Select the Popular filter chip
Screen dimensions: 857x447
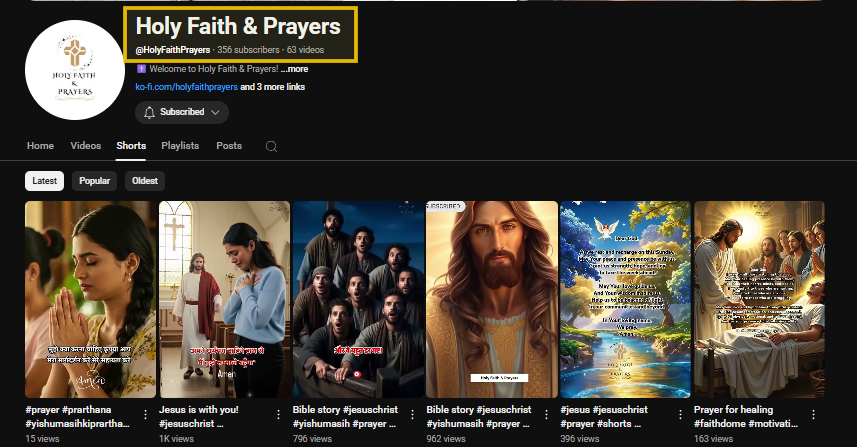point(95,181)
